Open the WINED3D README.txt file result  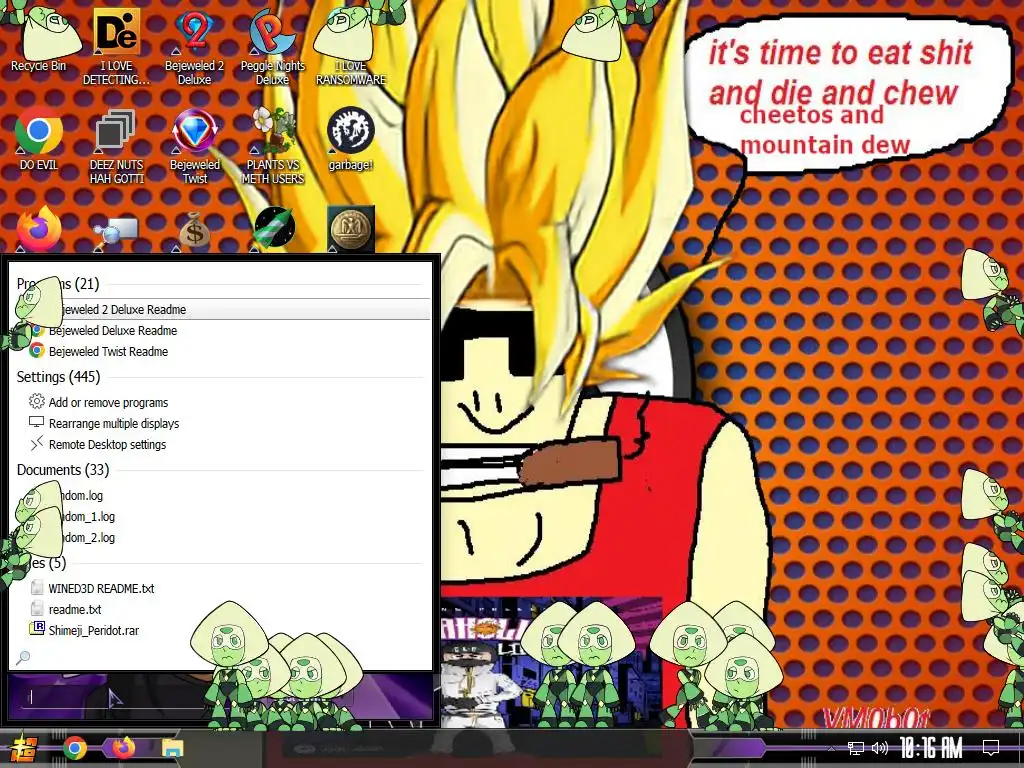pyautogui.click(x=223, y=588)
